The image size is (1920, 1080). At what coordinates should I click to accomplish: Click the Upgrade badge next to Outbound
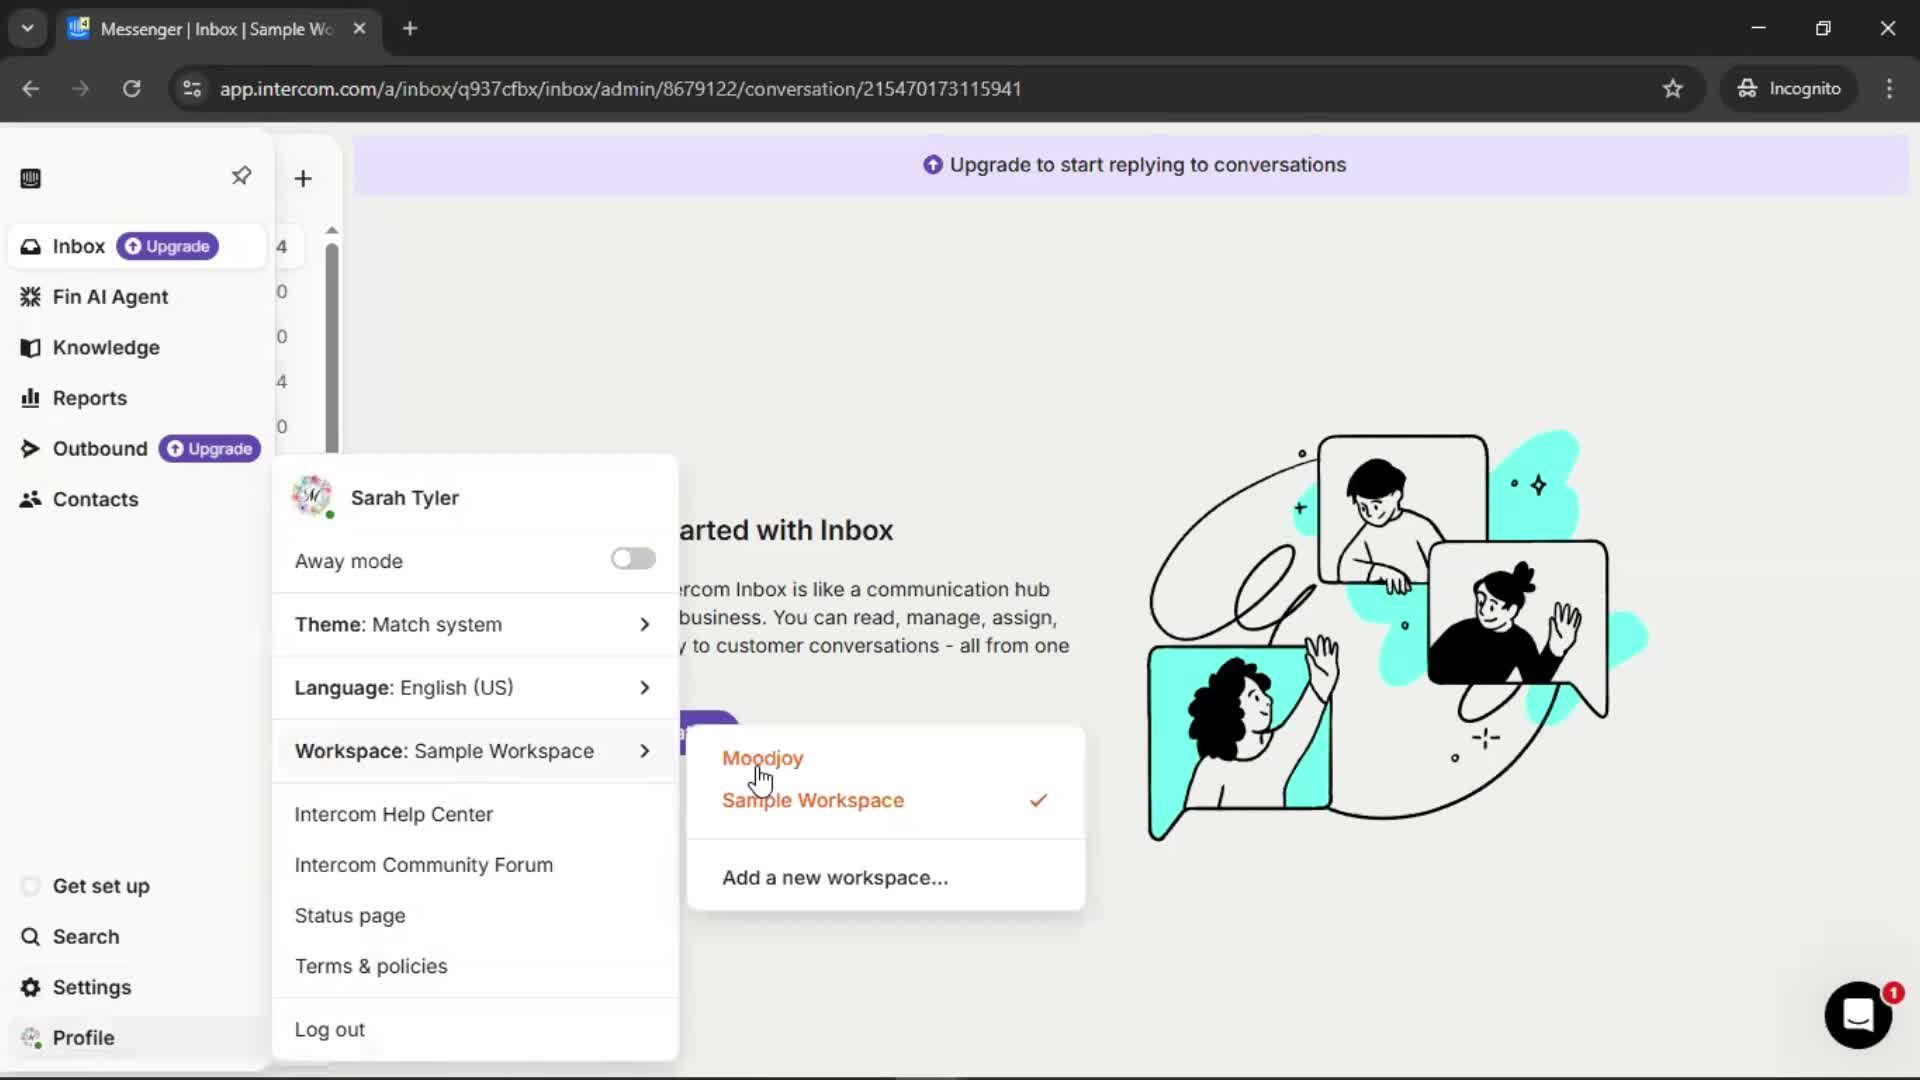click(210, 449)
